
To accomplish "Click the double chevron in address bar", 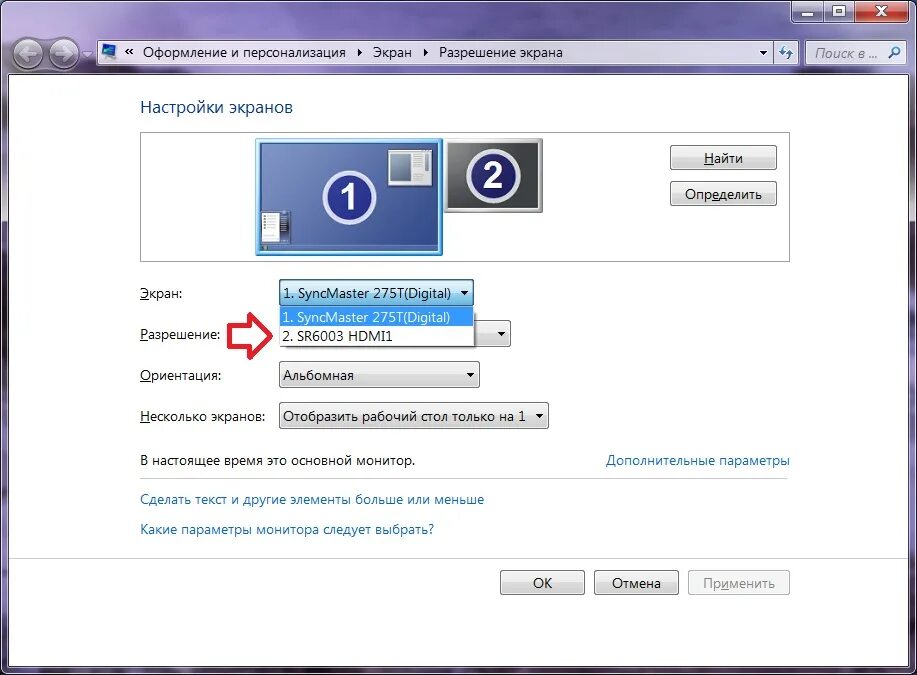I will 129,52.
